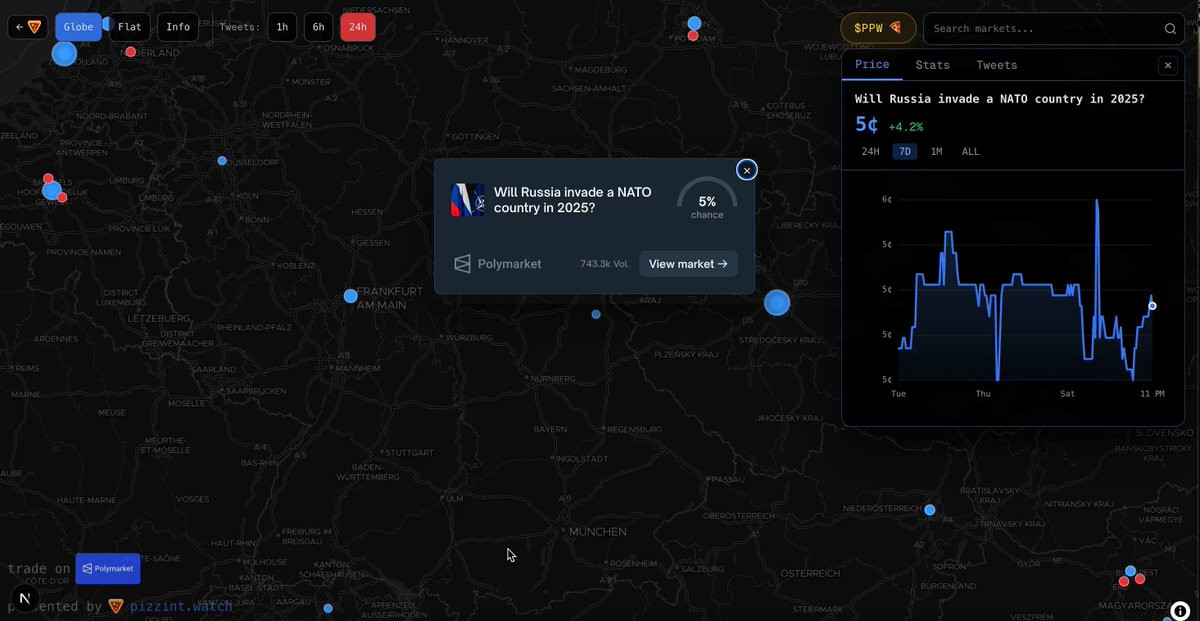Click the View market button
The height and width of the screenshot is (621, 1200).
coord(688,264)
